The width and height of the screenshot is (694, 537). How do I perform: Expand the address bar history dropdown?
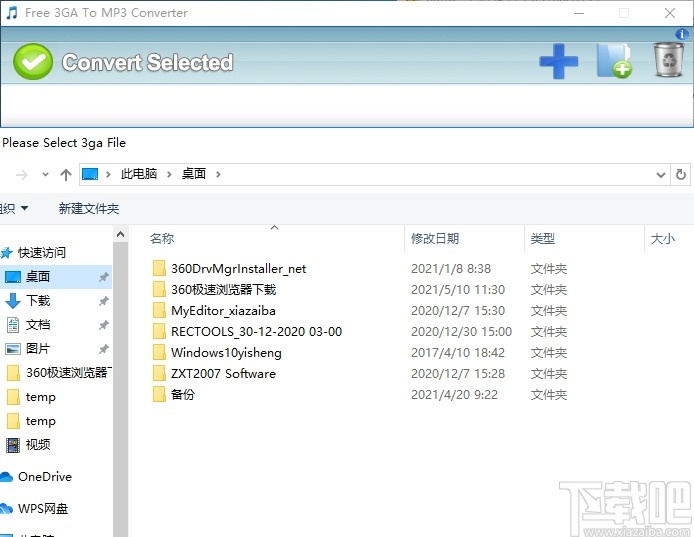[661, 175]
